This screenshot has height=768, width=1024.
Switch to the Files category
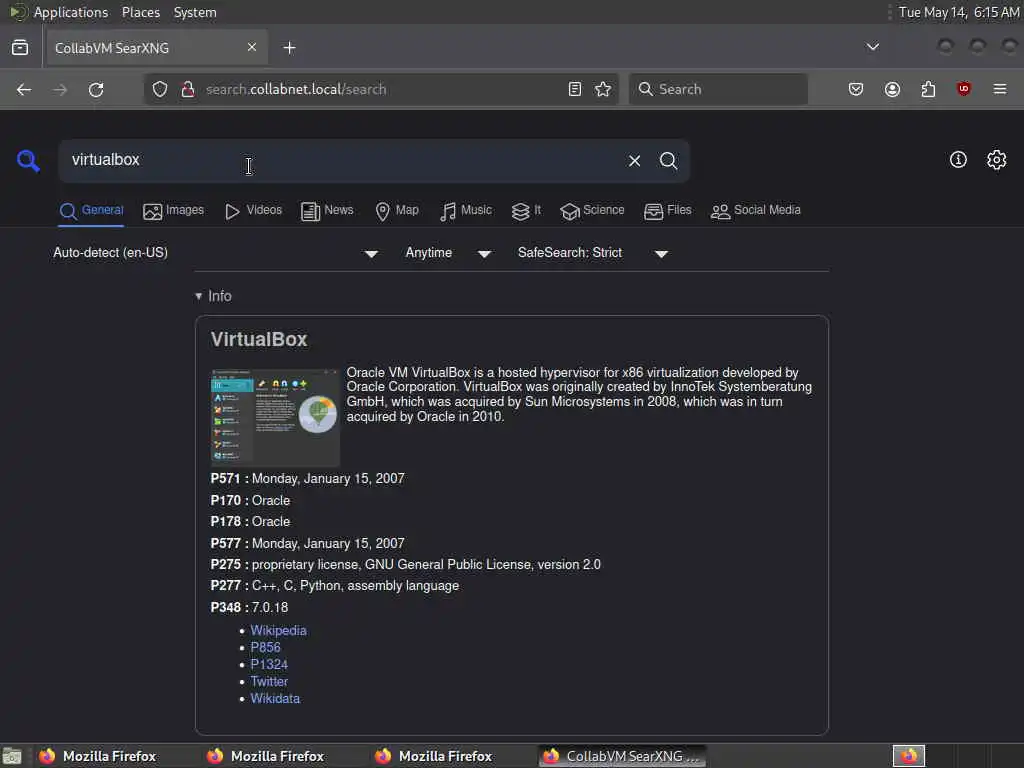pos(667,210)
